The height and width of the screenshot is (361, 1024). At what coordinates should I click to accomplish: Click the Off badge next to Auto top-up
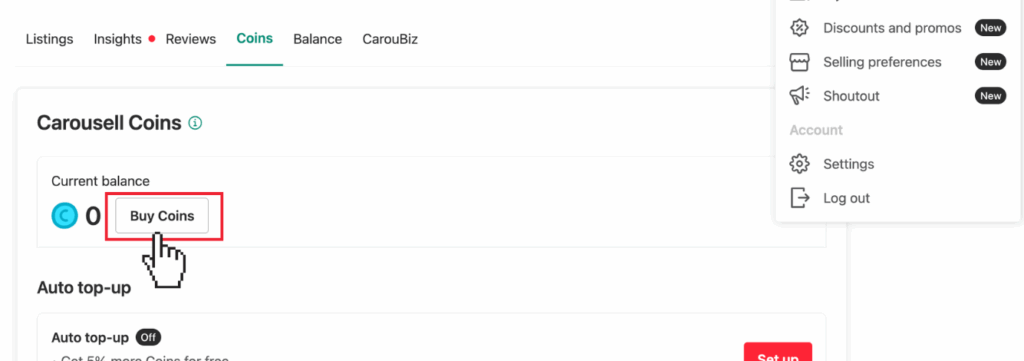(148, 338)
